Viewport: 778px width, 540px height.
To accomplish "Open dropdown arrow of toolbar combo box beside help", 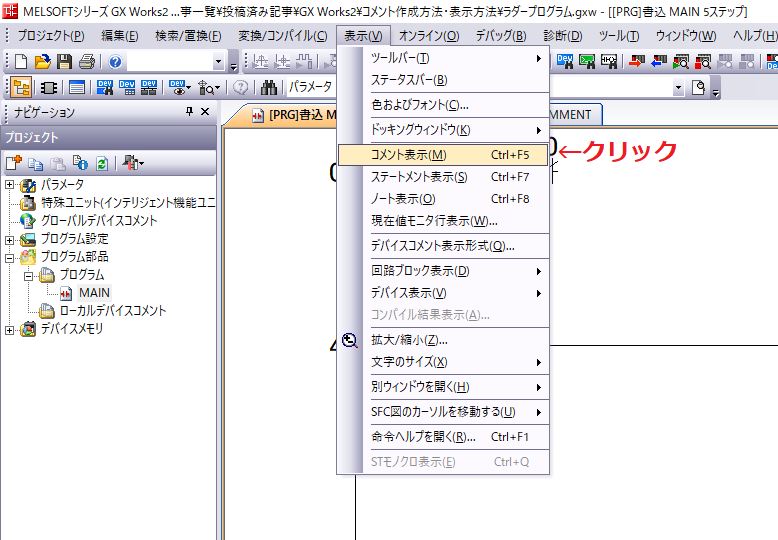I will coord(218,62).
